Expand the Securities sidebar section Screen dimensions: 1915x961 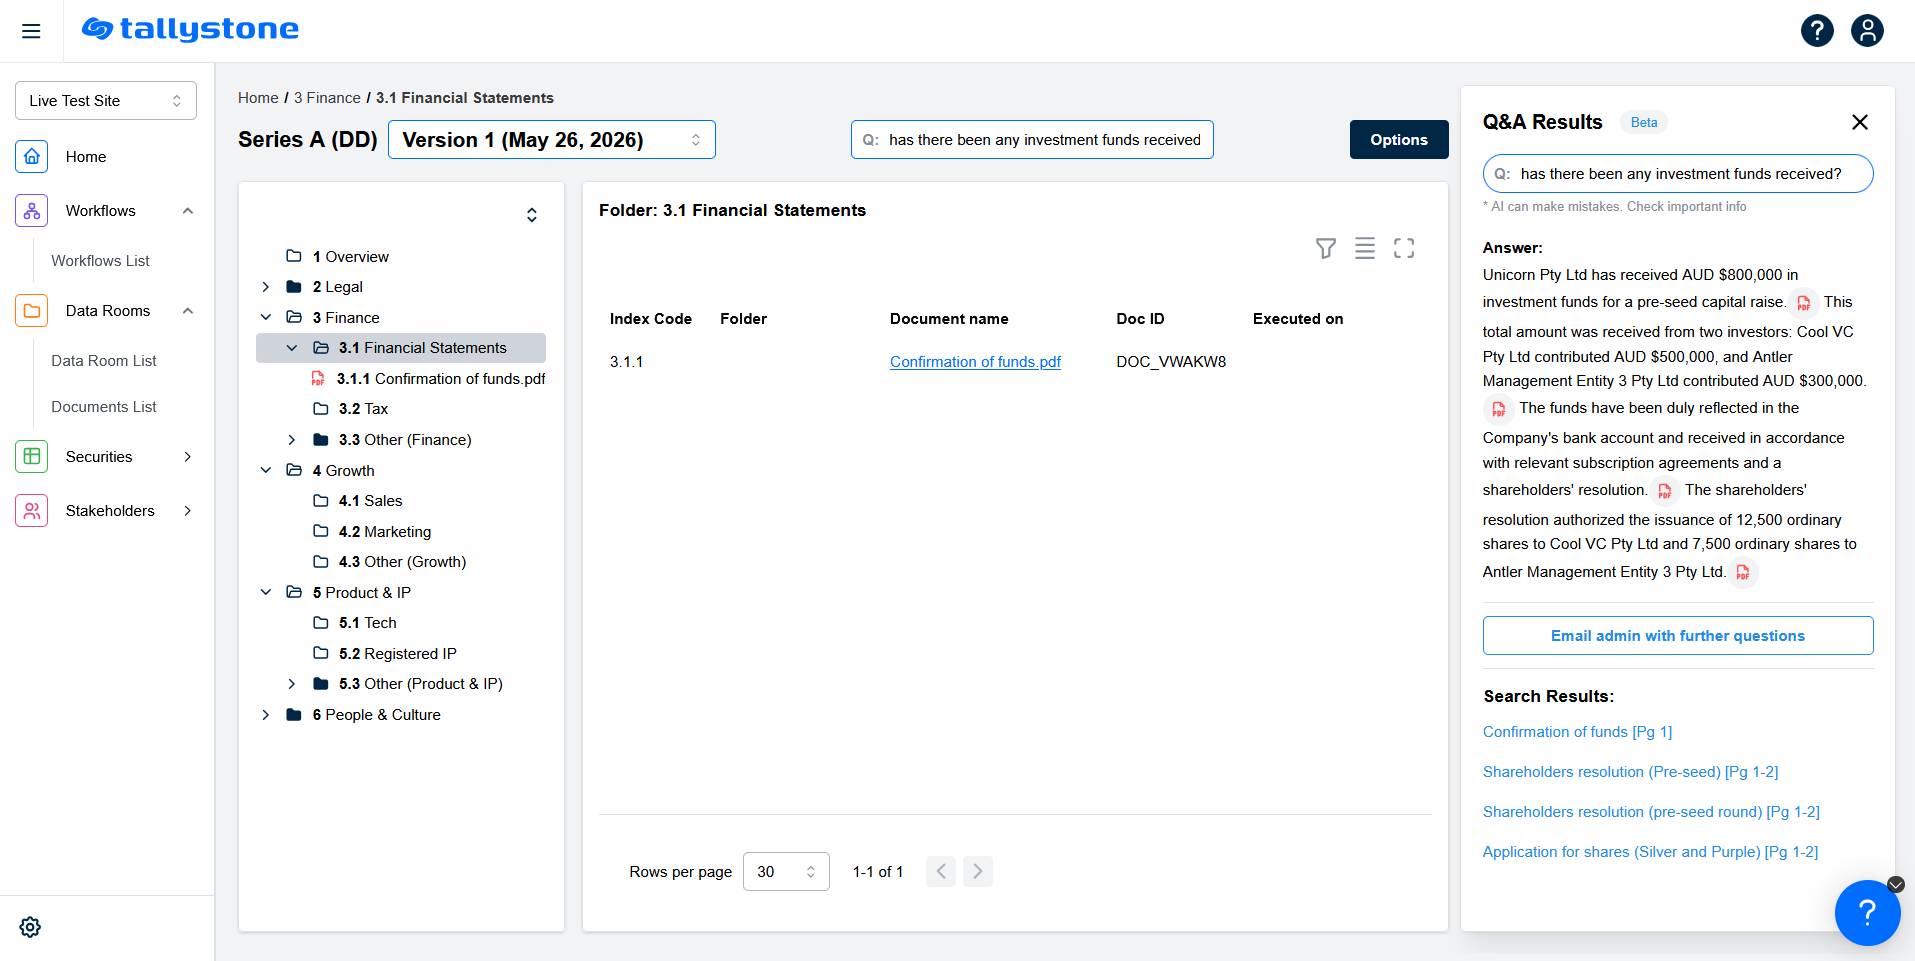[188, 457]
